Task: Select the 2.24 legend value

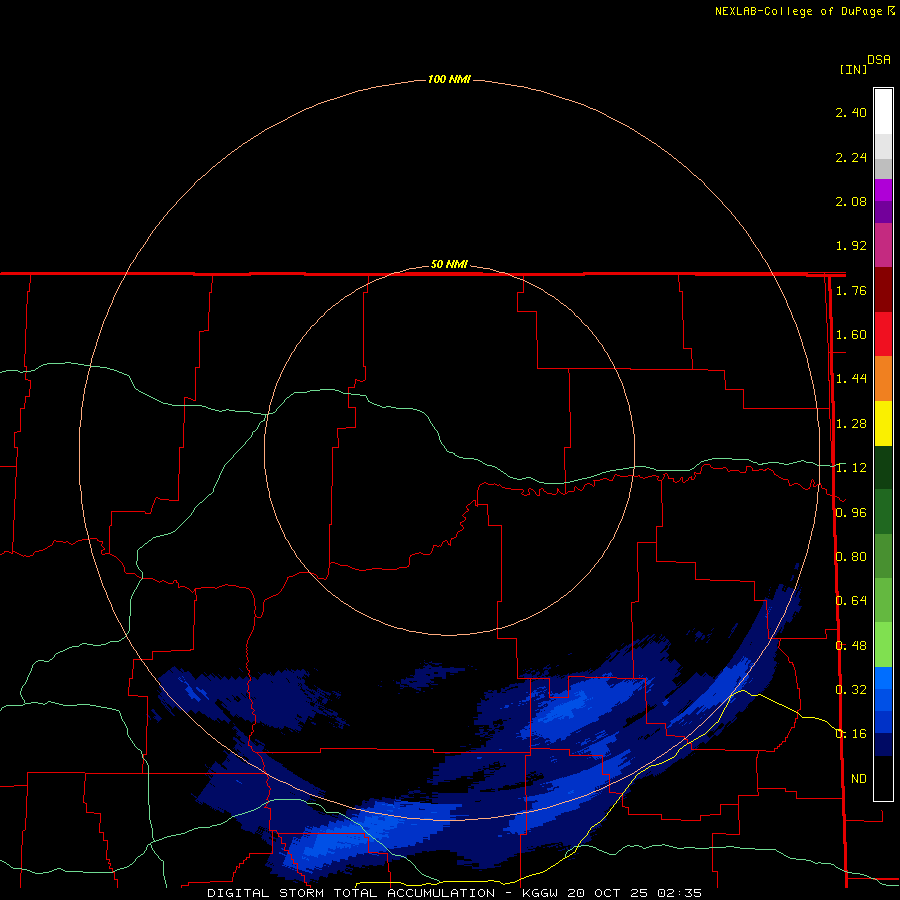Action: tap(851, 157)
